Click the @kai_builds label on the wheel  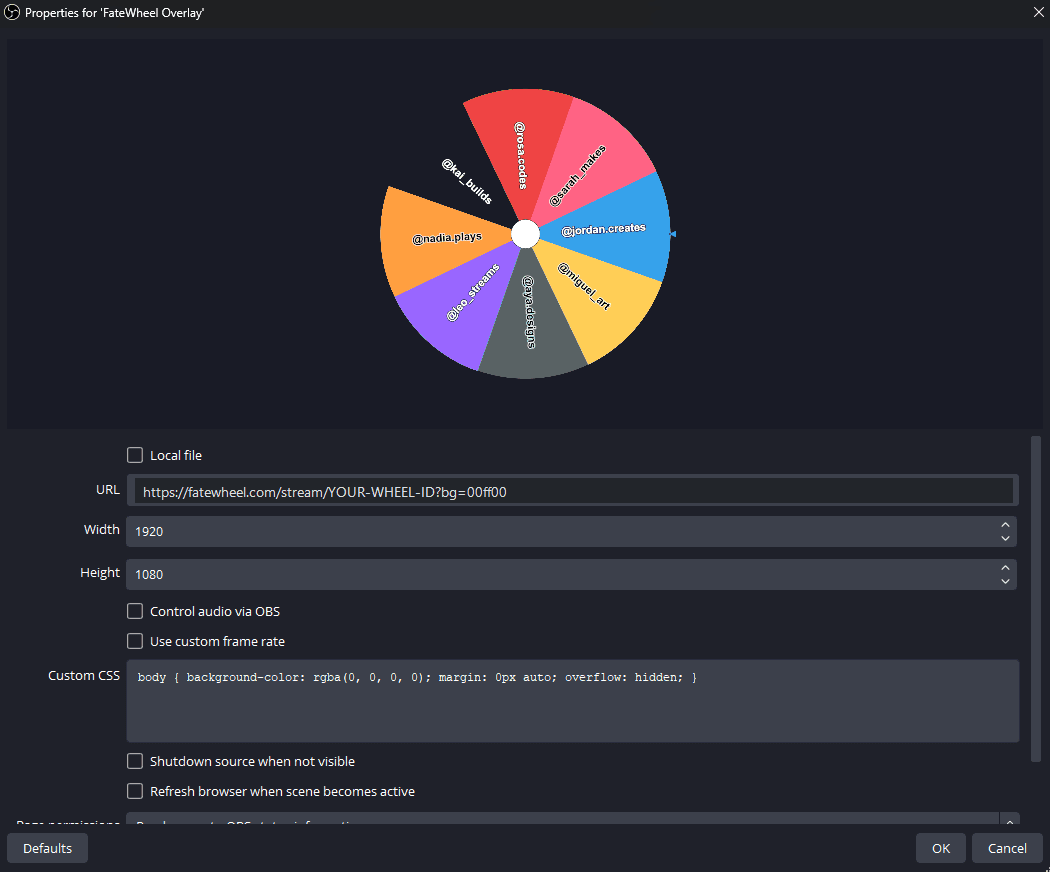click(467, 181)
